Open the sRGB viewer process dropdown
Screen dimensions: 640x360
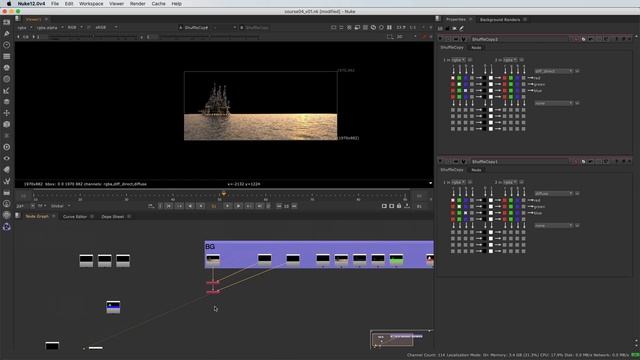point(106,27)
